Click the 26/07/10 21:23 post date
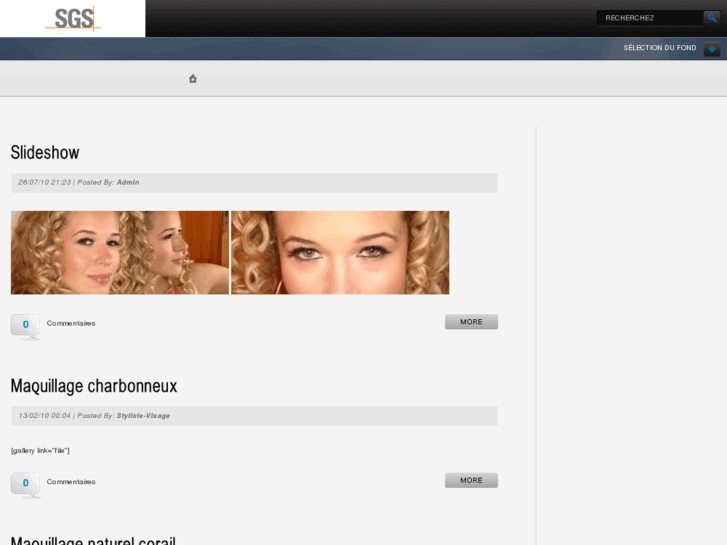 (x=45, y=182)
